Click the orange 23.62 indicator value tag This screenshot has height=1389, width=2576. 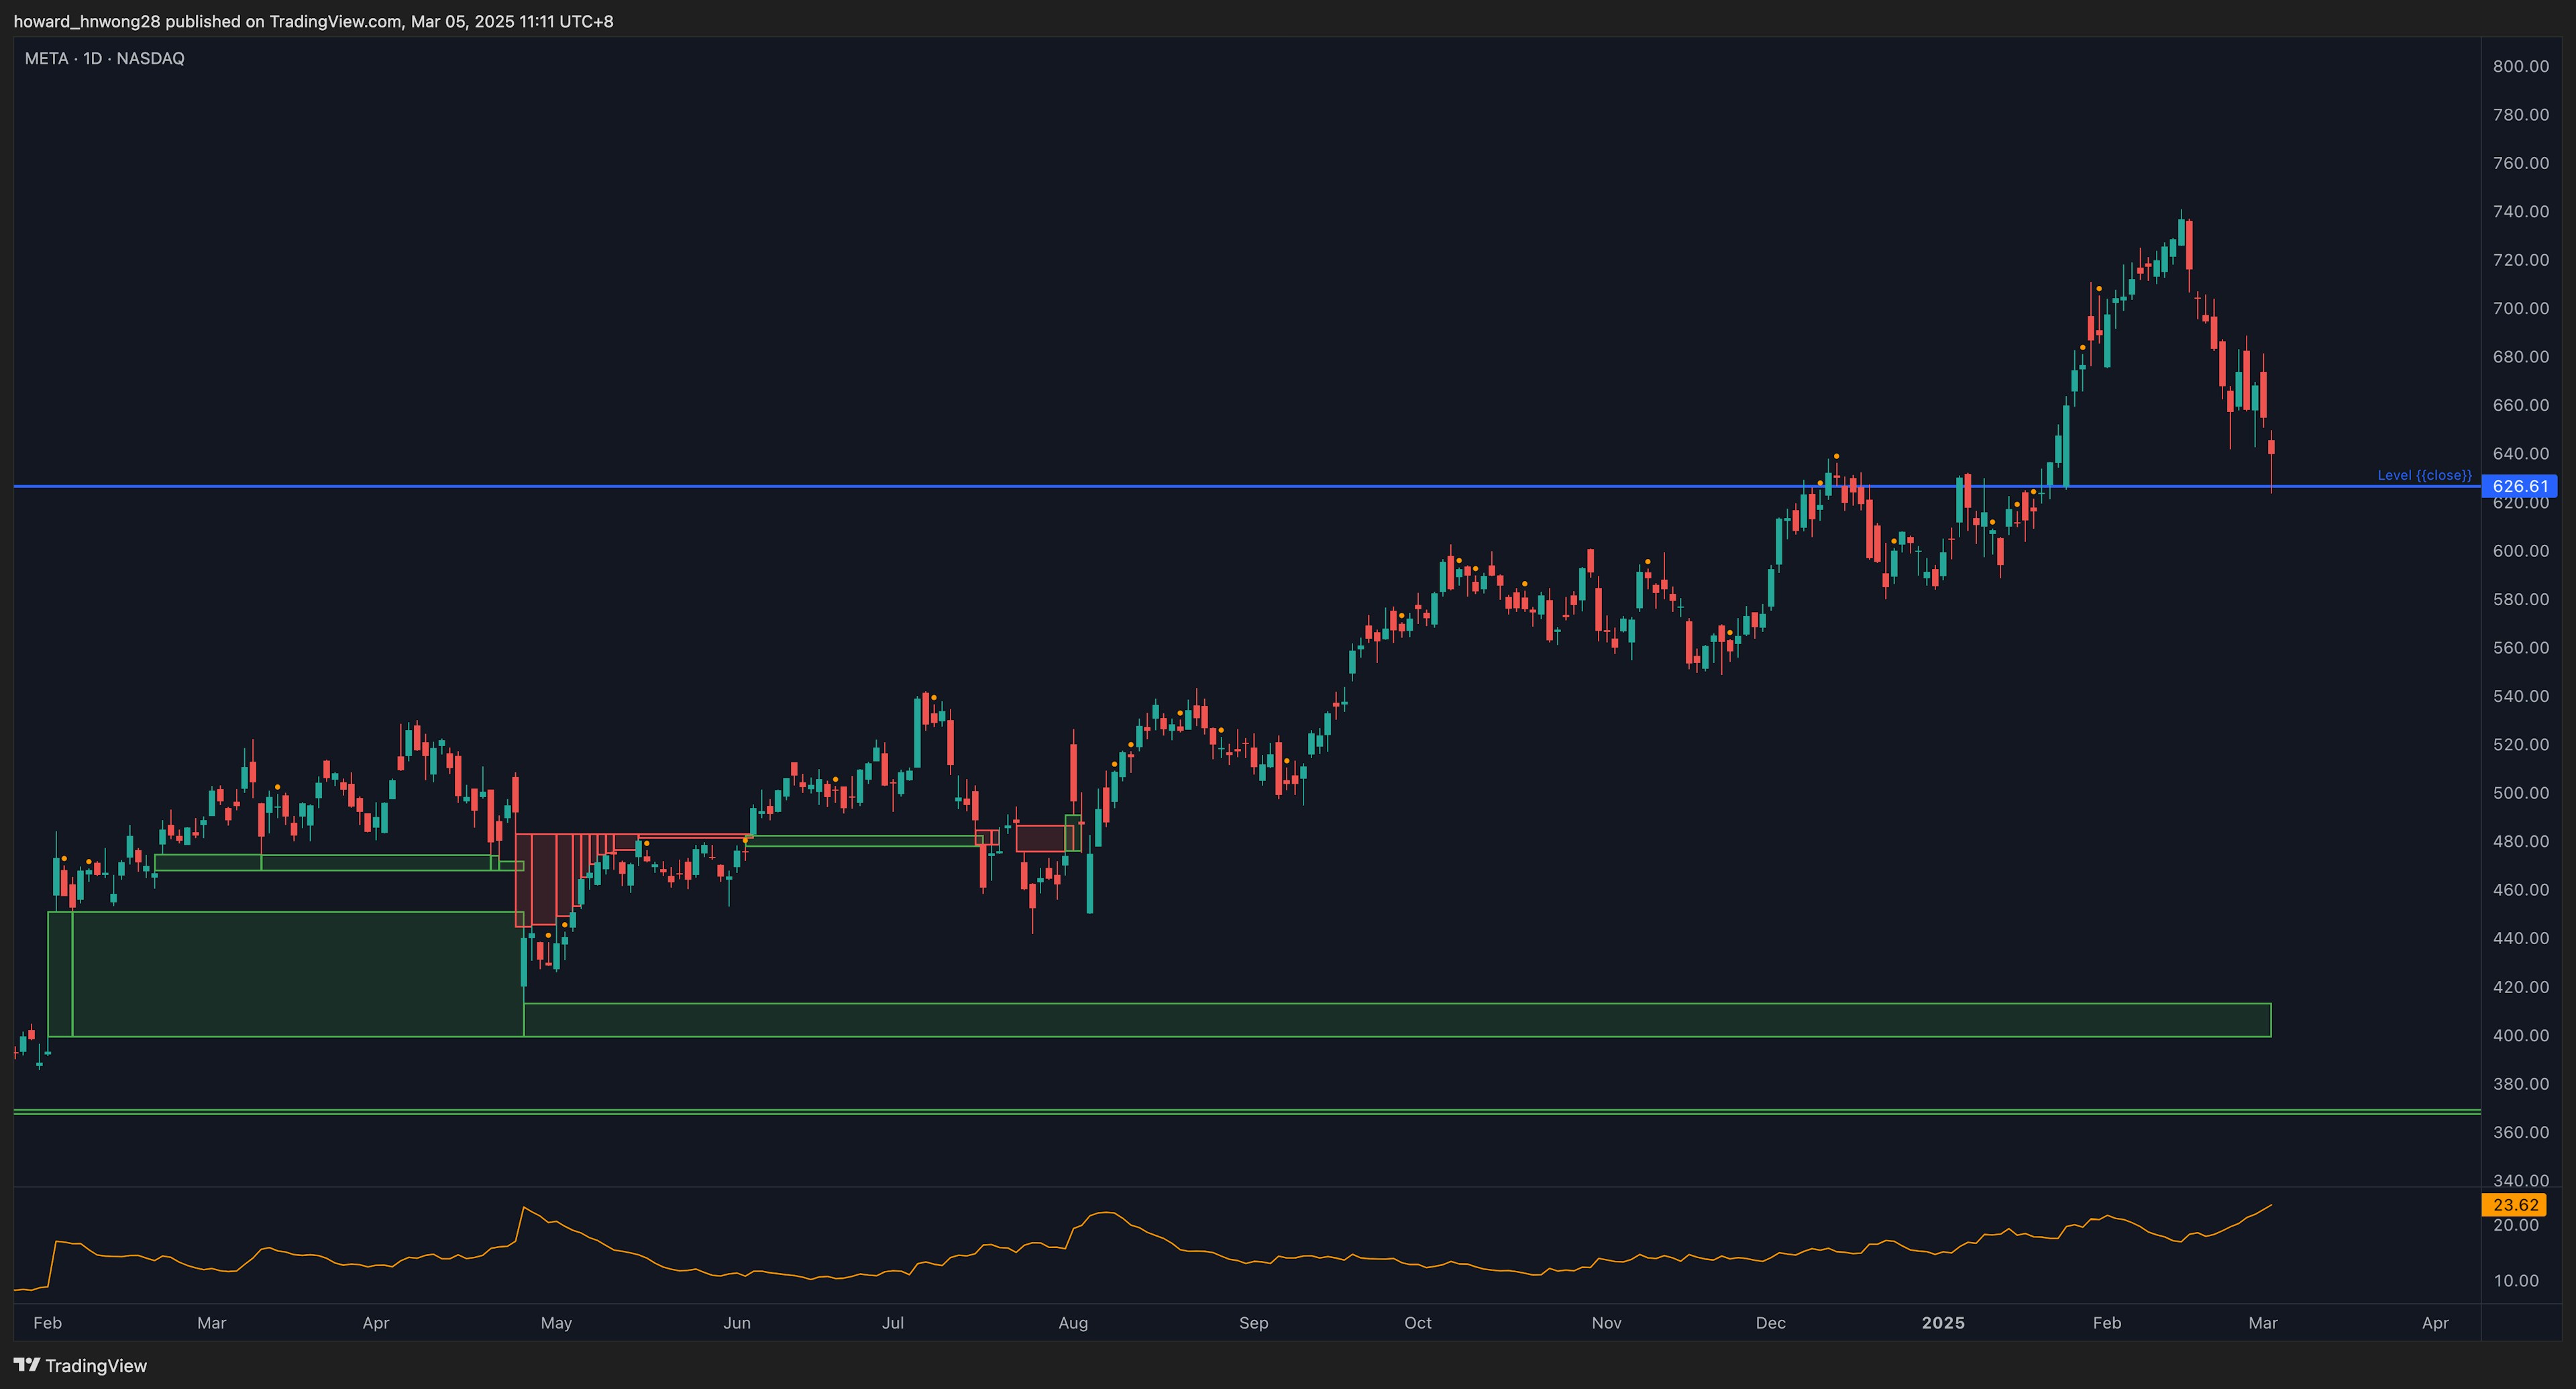tap(2514, 1205)
